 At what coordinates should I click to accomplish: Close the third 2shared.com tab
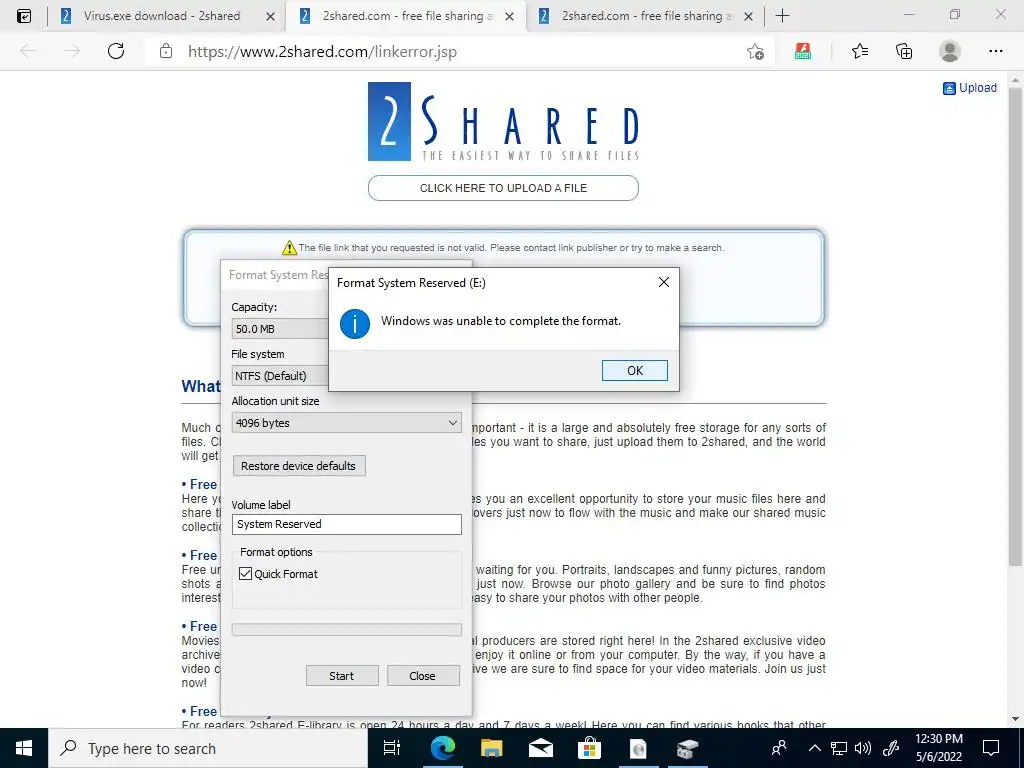[x=749, y=16]
